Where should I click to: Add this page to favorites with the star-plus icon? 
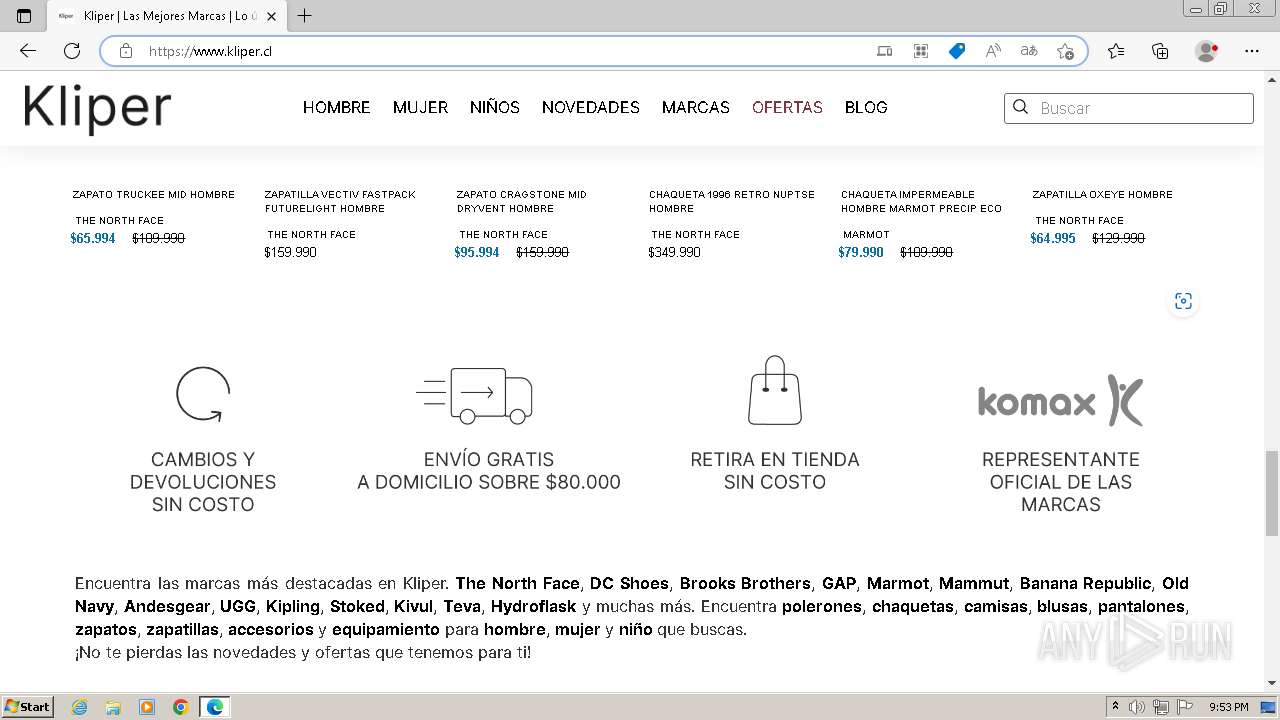(1065, 51)
